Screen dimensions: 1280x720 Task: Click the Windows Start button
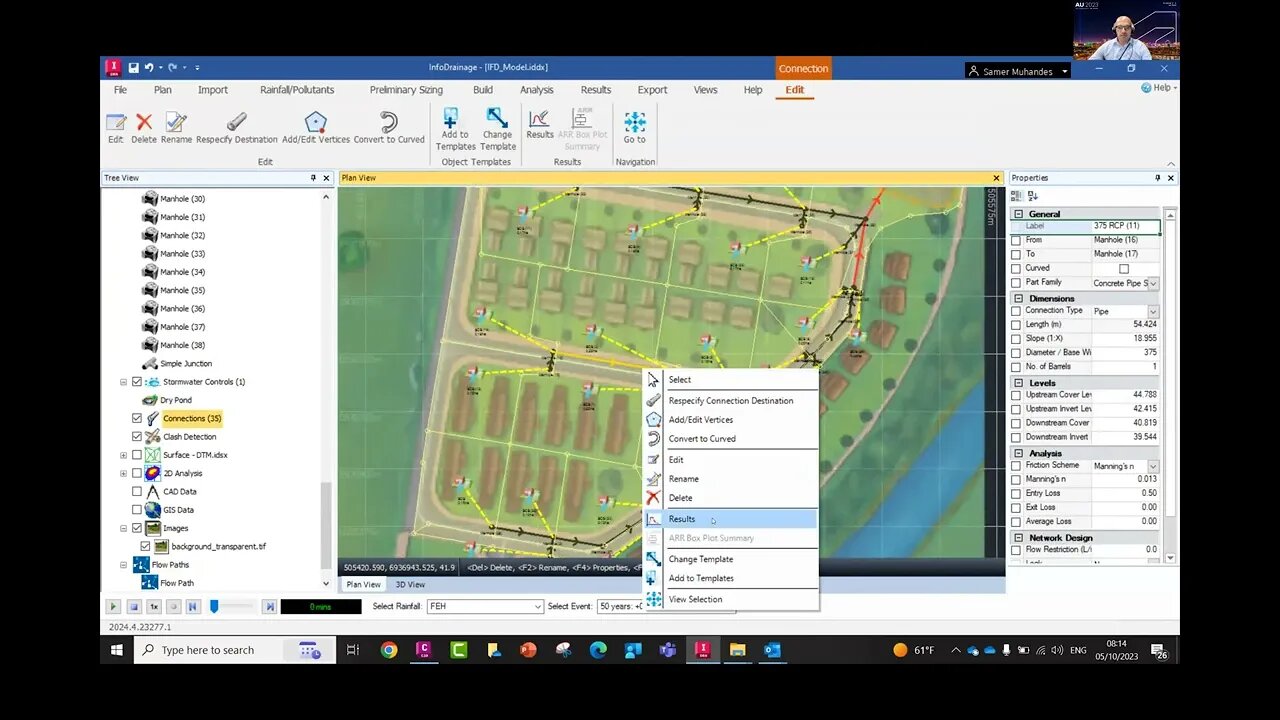116,650
